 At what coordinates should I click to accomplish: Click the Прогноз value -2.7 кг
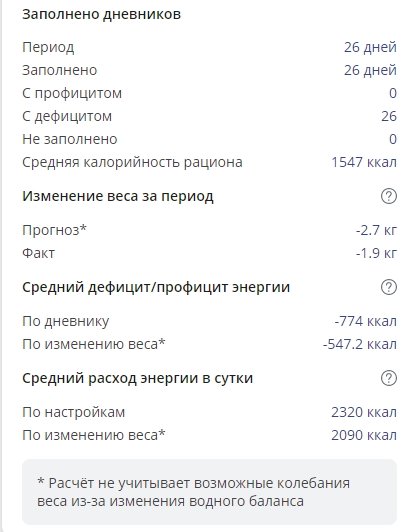pos(376,230)
